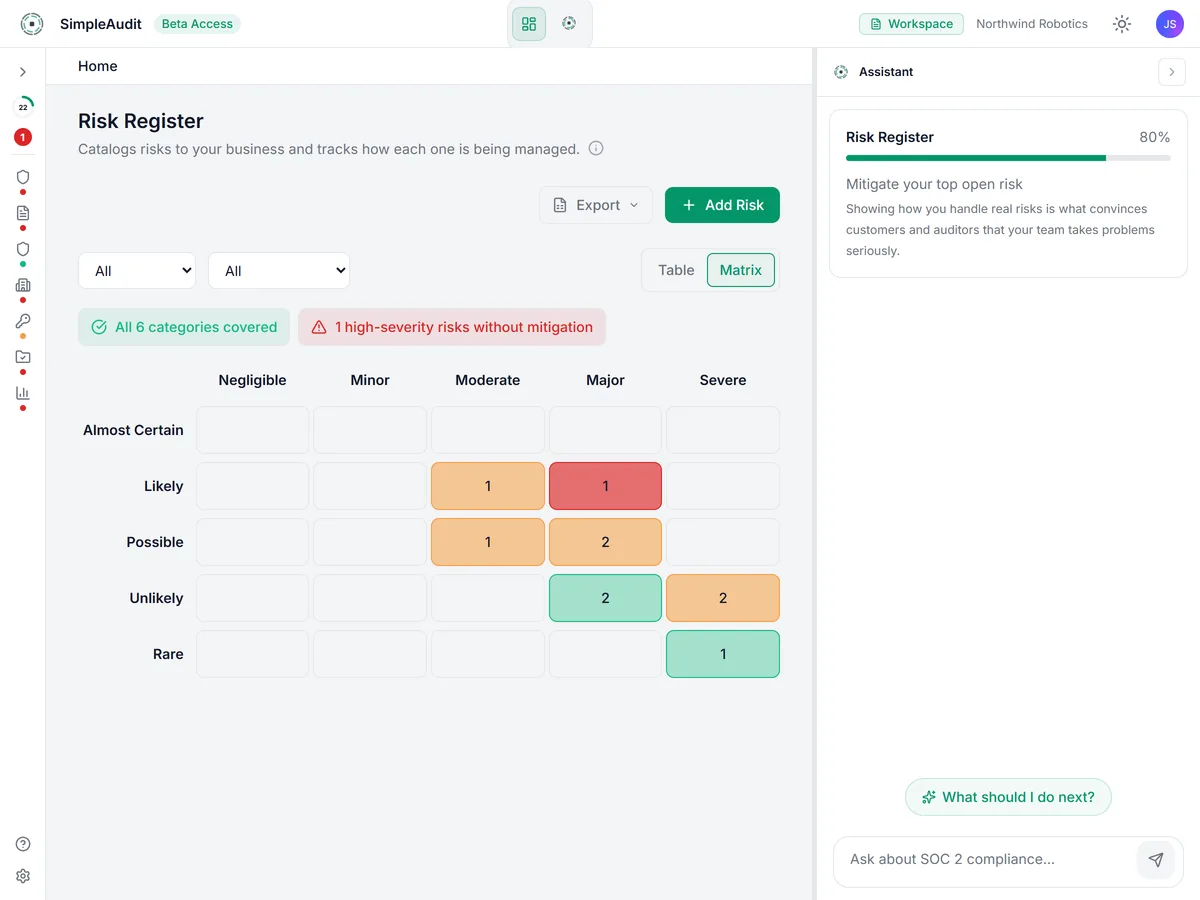Viewport: 1200px width, 900px height.
Task: Switch to Matrix view
Action: click(741, 270)
